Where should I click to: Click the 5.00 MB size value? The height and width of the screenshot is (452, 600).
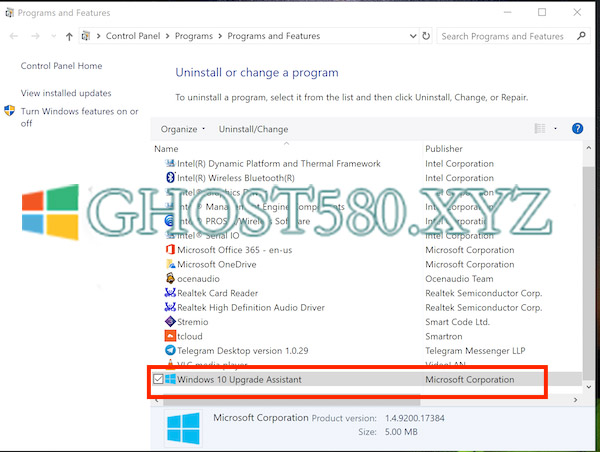(x=401, y=432)
